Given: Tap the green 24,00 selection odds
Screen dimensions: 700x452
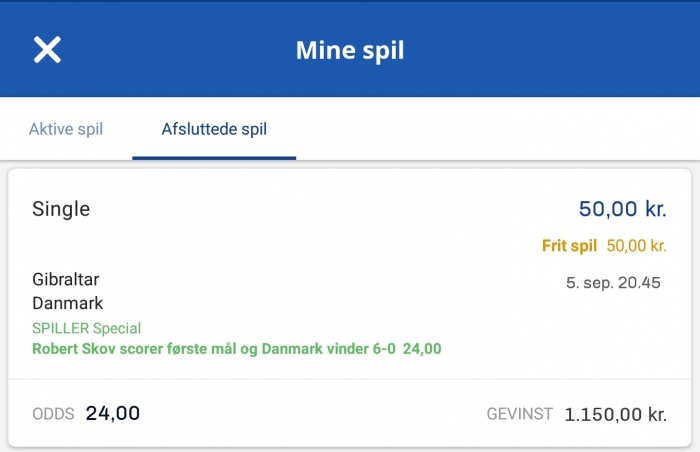Looking at the screenshot, I should (x=422, y=349).
